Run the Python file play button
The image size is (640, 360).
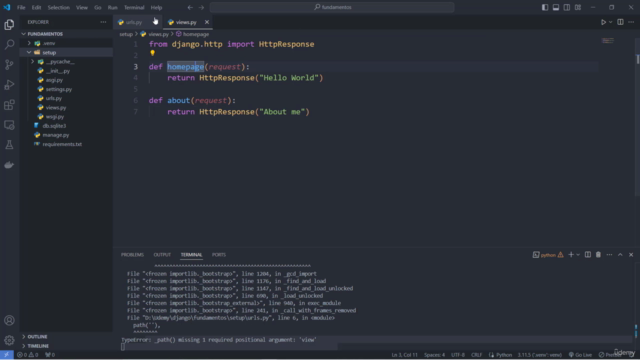(603, 22)
